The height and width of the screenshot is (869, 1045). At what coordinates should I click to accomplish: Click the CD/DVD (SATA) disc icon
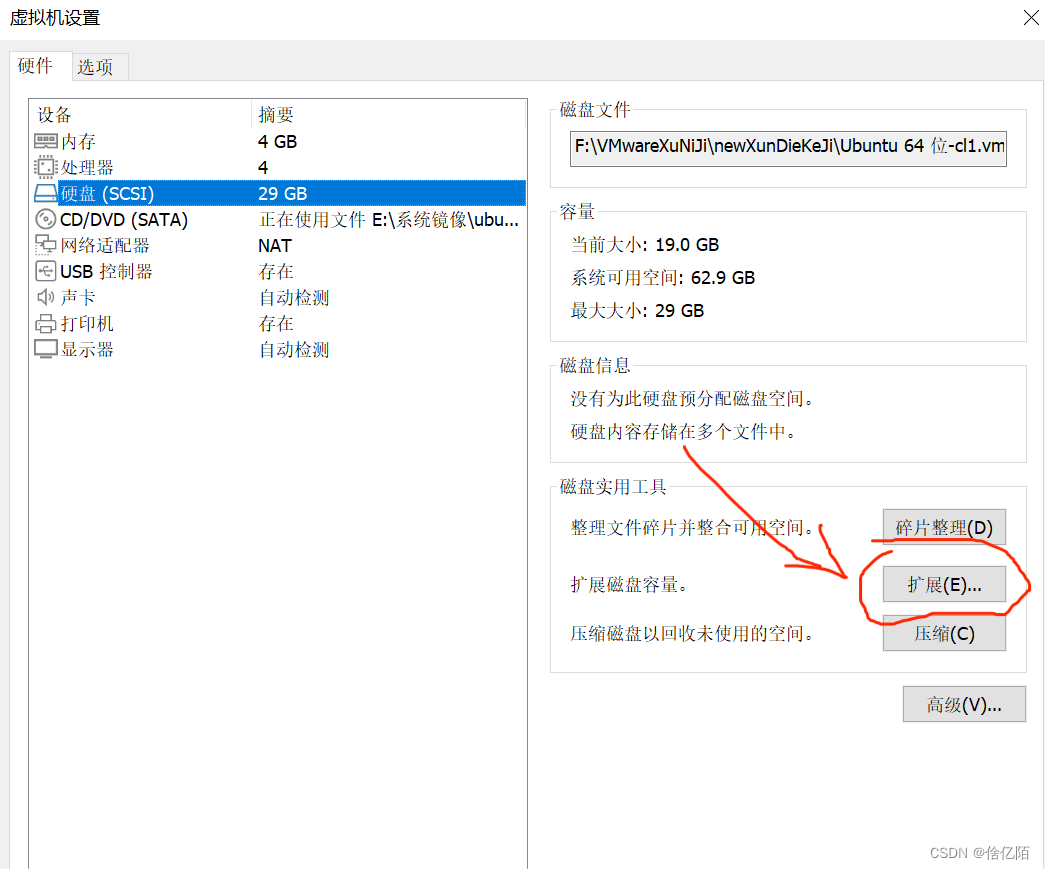[x=45, y=219]
